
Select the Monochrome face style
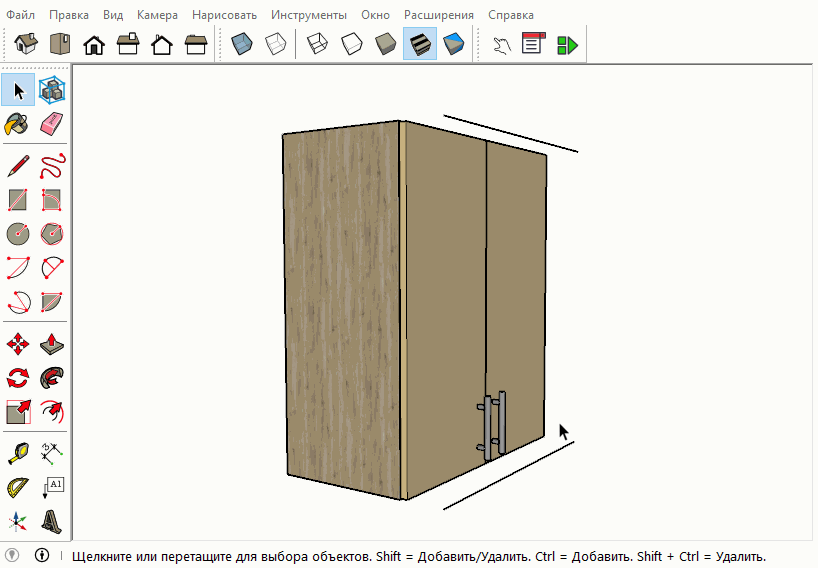pos(453,44)
